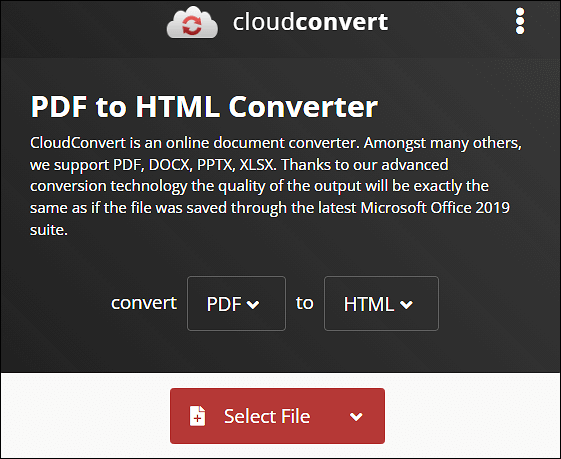Open the HTML target format dropdown
Viewport: 561px width, 459px height.
[381, 303]
